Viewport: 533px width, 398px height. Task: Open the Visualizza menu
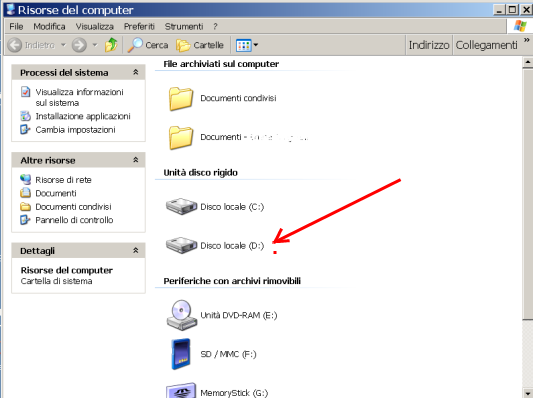pos(94,27)
